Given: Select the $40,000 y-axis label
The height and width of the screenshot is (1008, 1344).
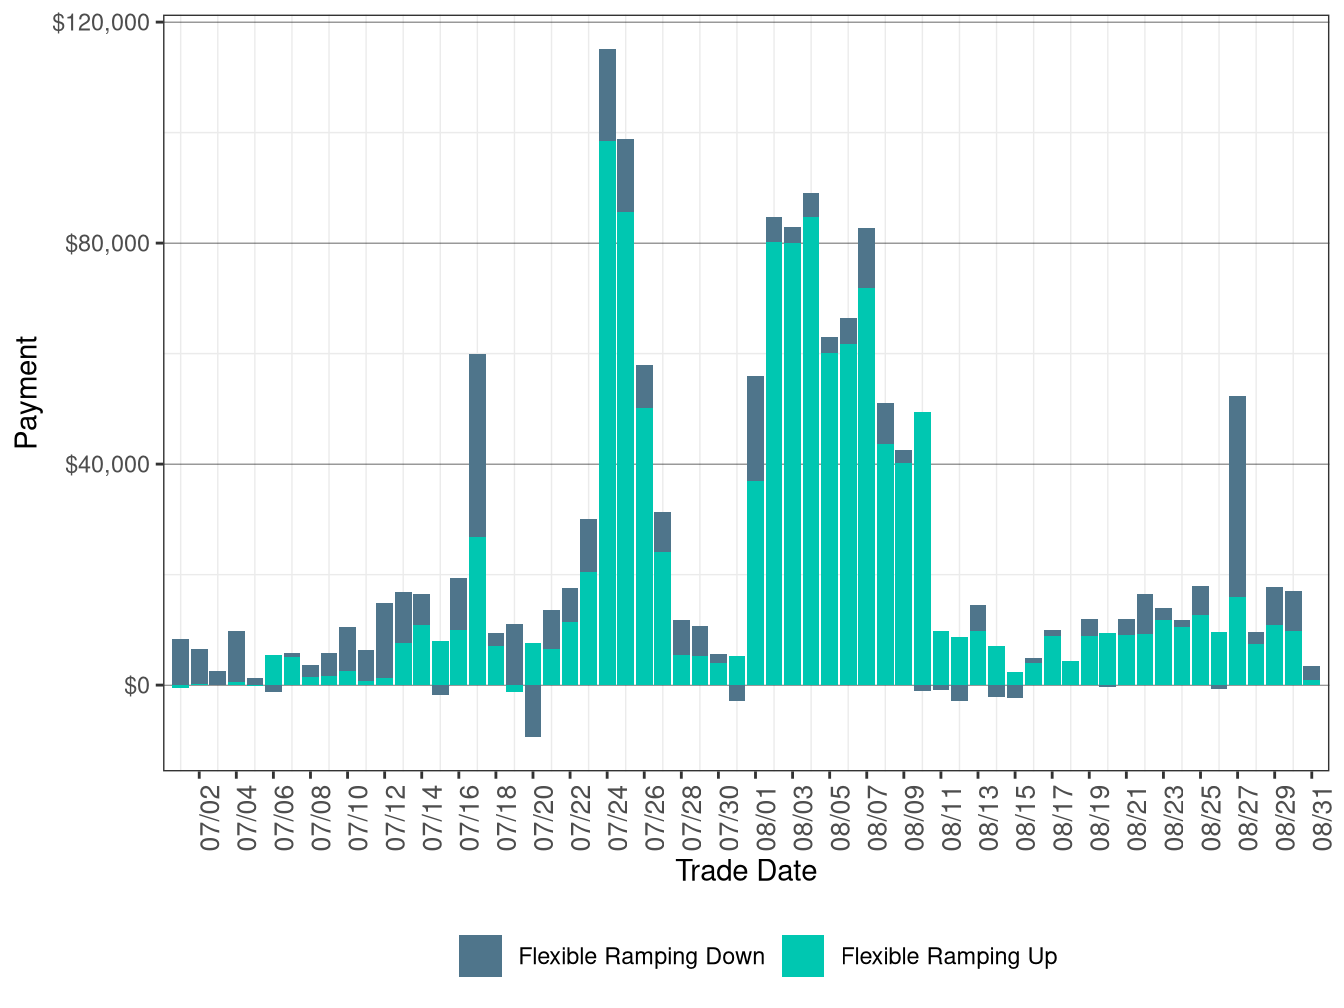Looking at the screenshot, I should [x=107, y=464].
